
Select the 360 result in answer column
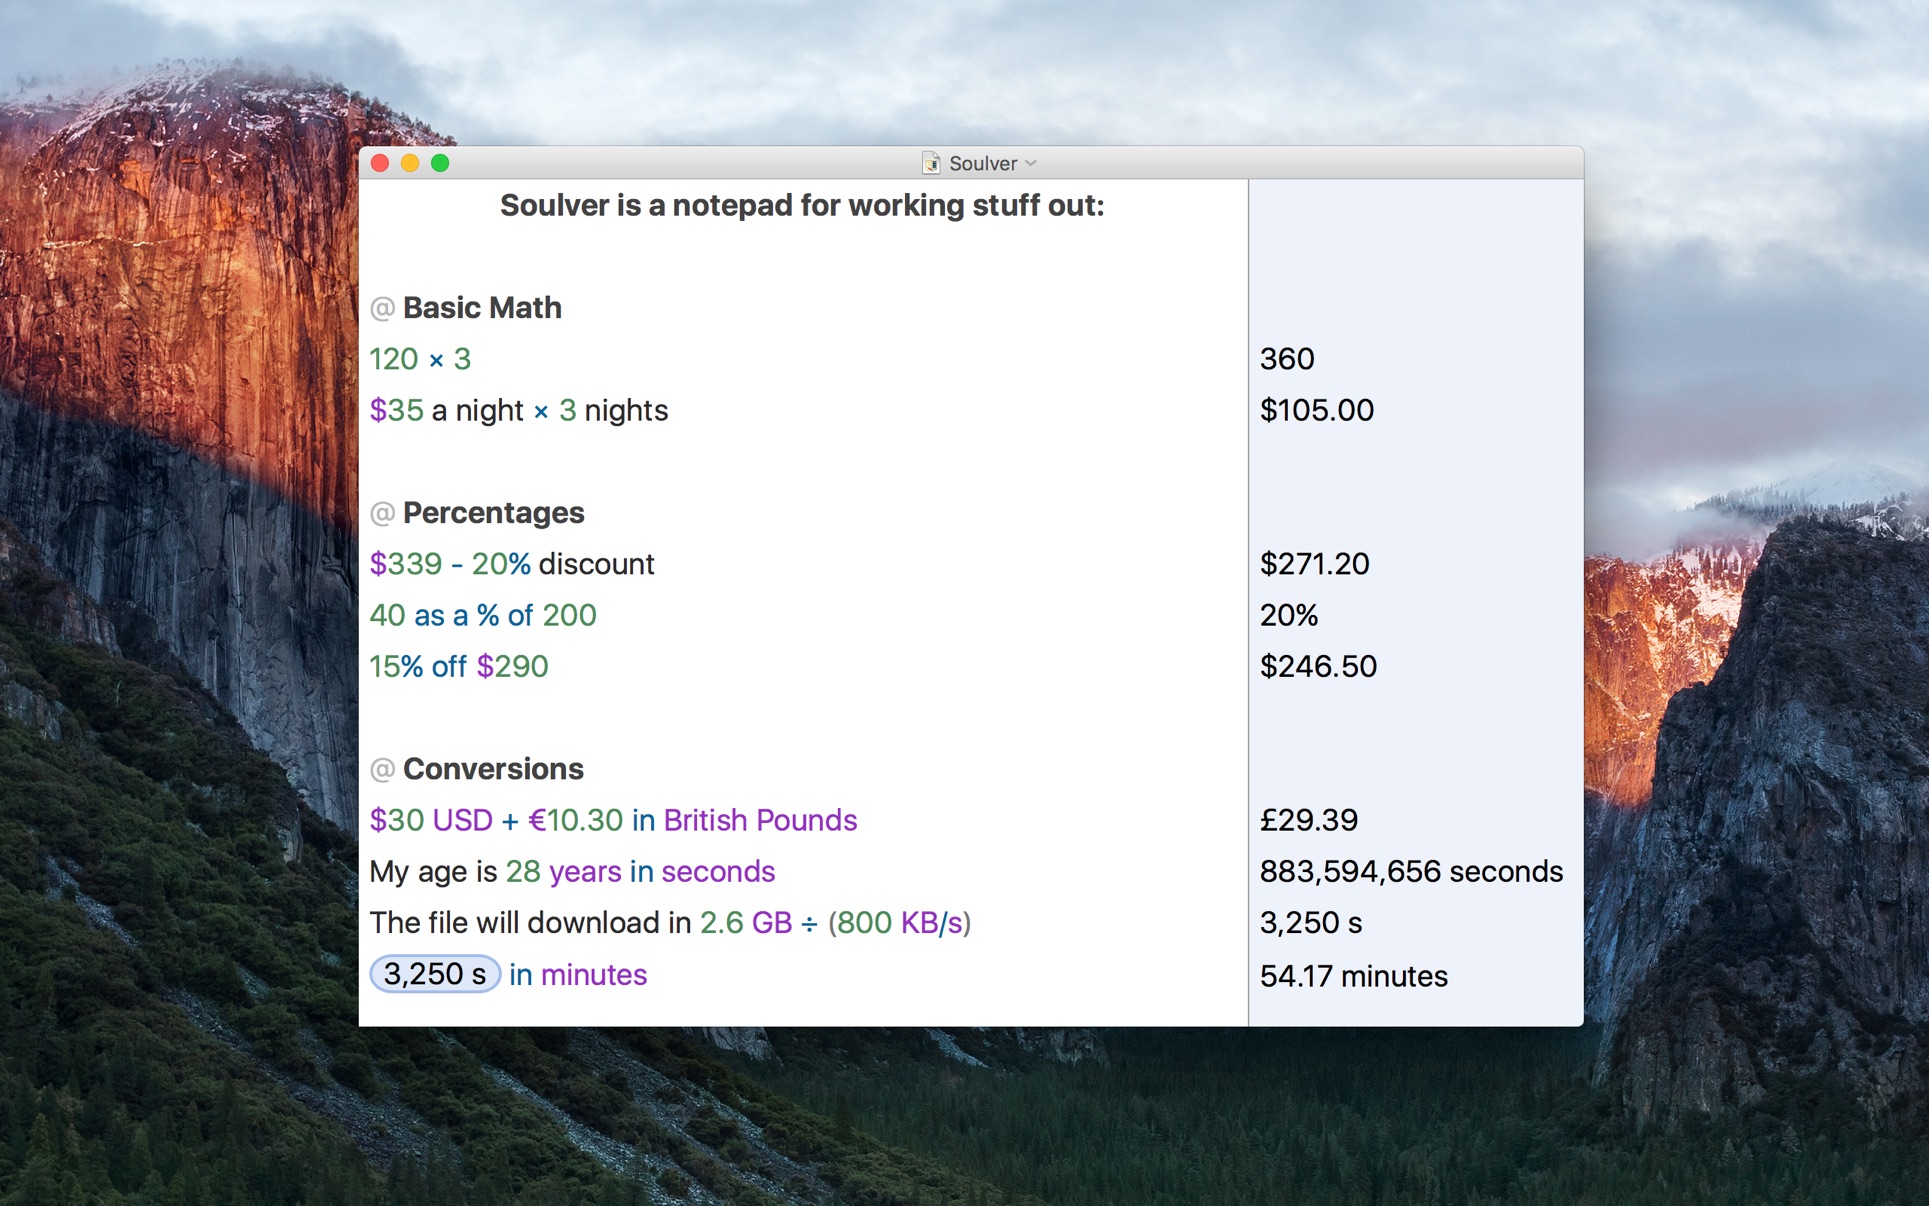[x=1287, y=359]
